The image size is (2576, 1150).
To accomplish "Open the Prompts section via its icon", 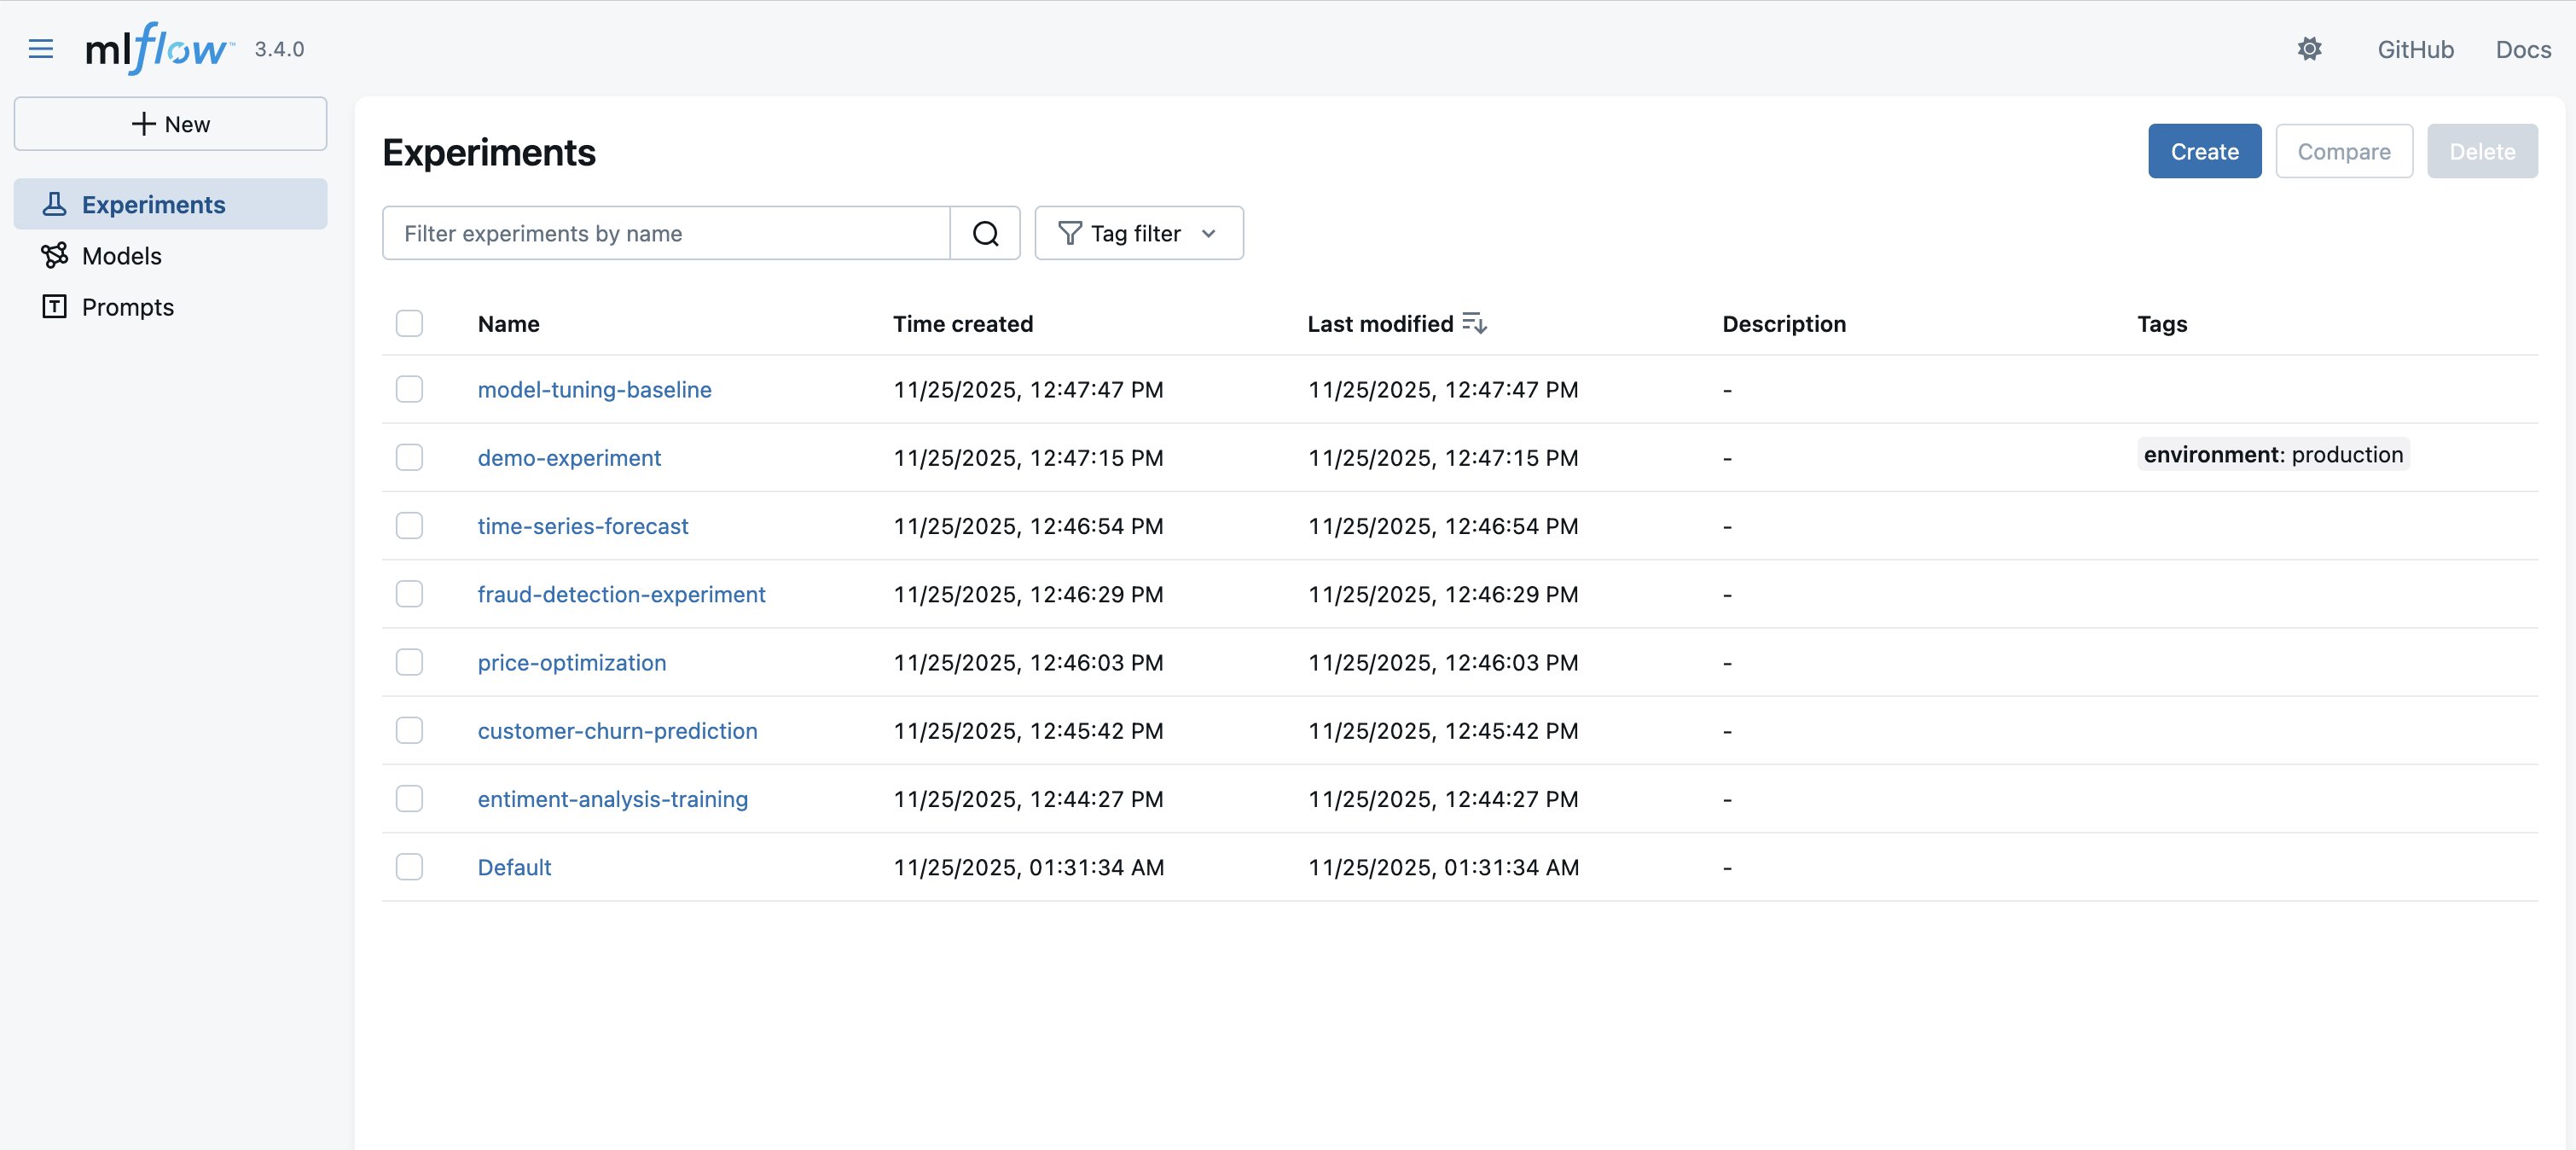I will 54,307.
